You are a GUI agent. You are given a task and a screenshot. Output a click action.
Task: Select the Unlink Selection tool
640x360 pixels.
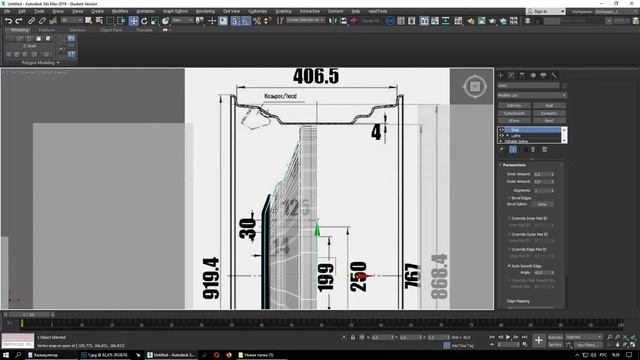point(42,20)
